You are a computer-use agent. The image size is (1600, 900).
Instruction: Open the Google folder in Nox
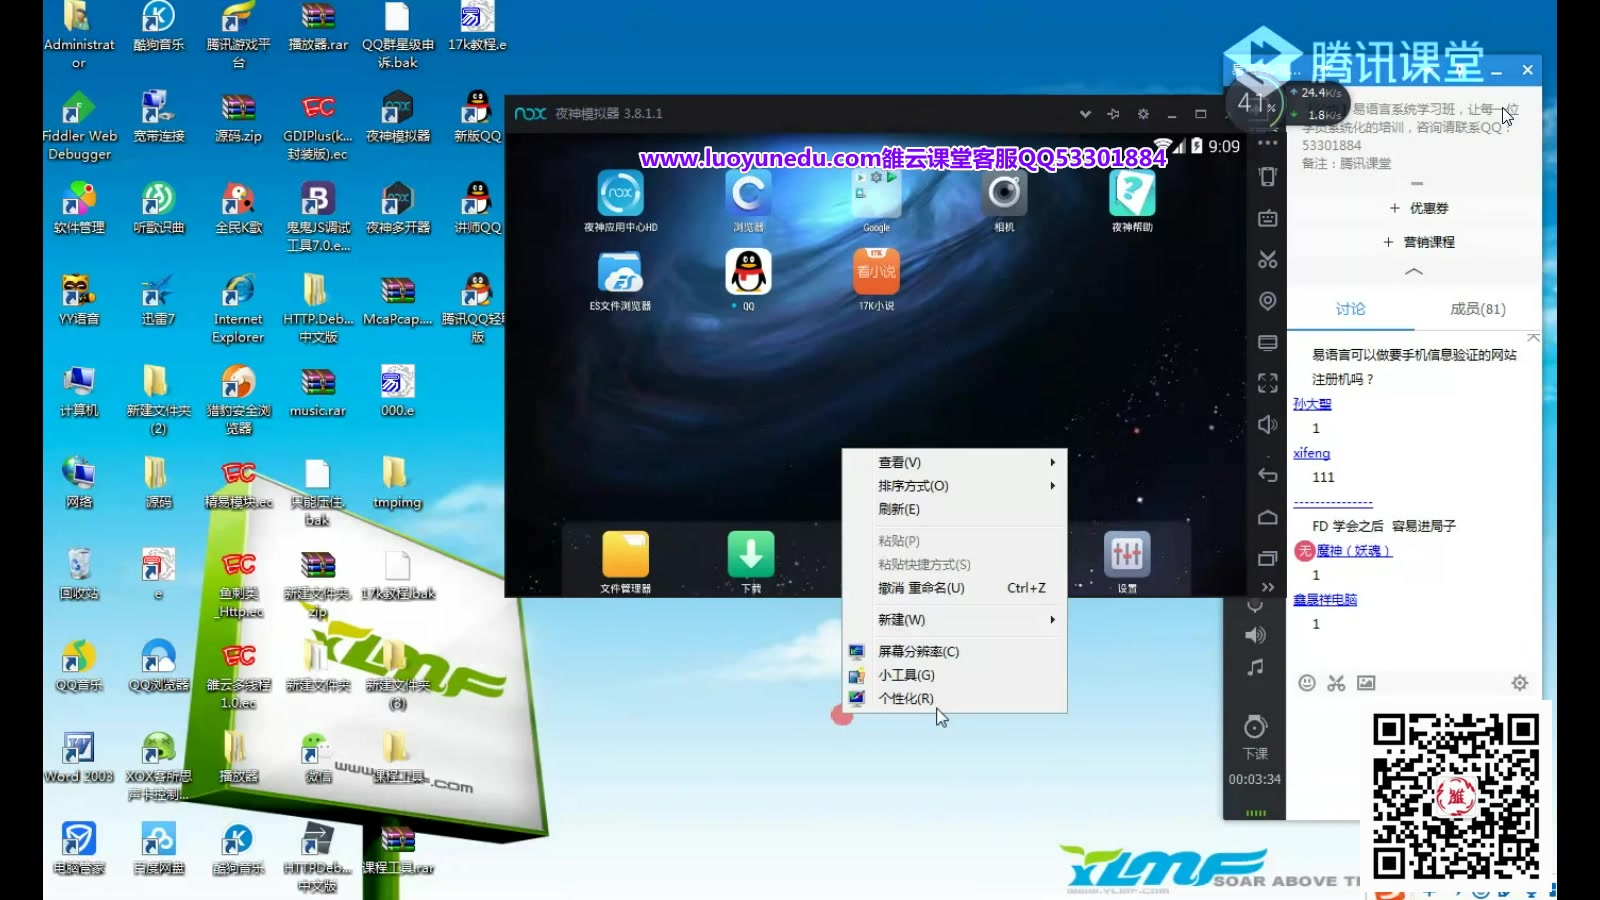(x=876, y=194)
